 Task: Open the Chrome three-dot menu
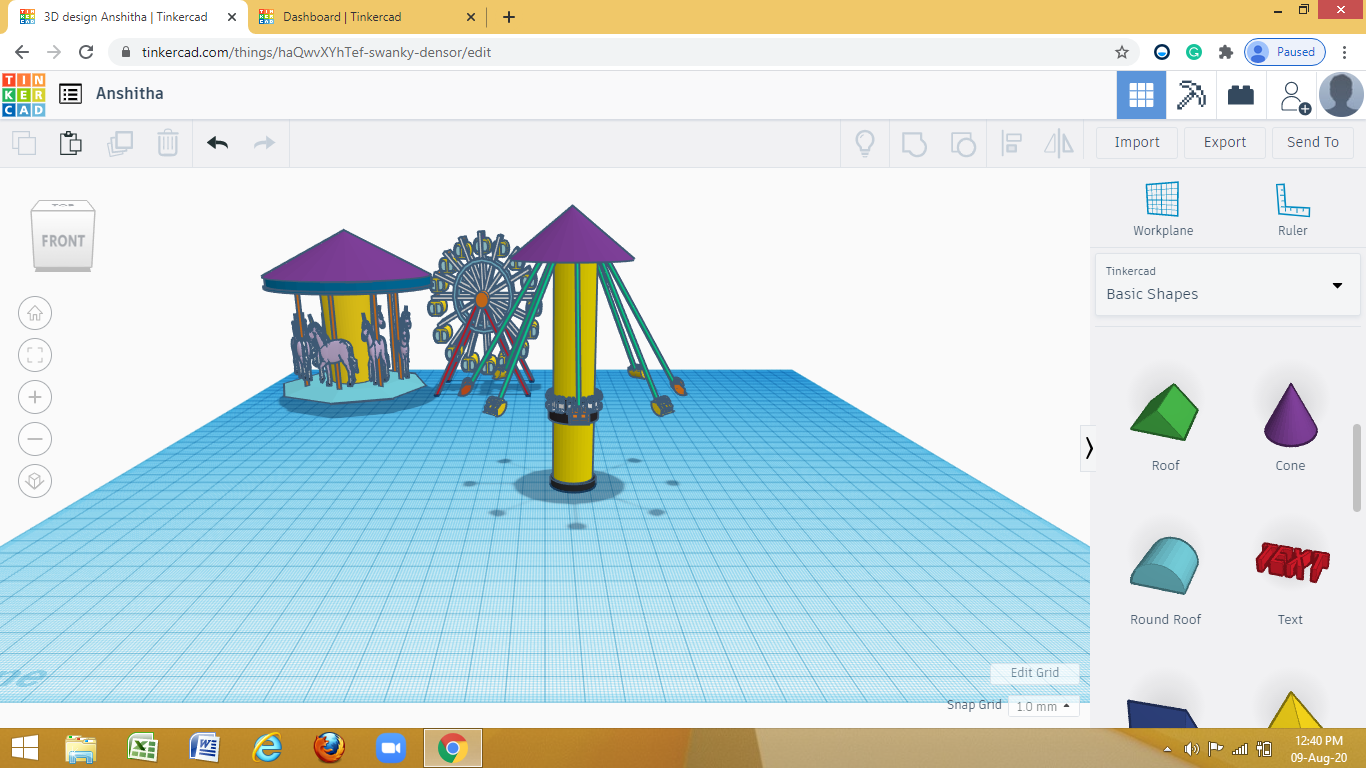click(1345, 52)
